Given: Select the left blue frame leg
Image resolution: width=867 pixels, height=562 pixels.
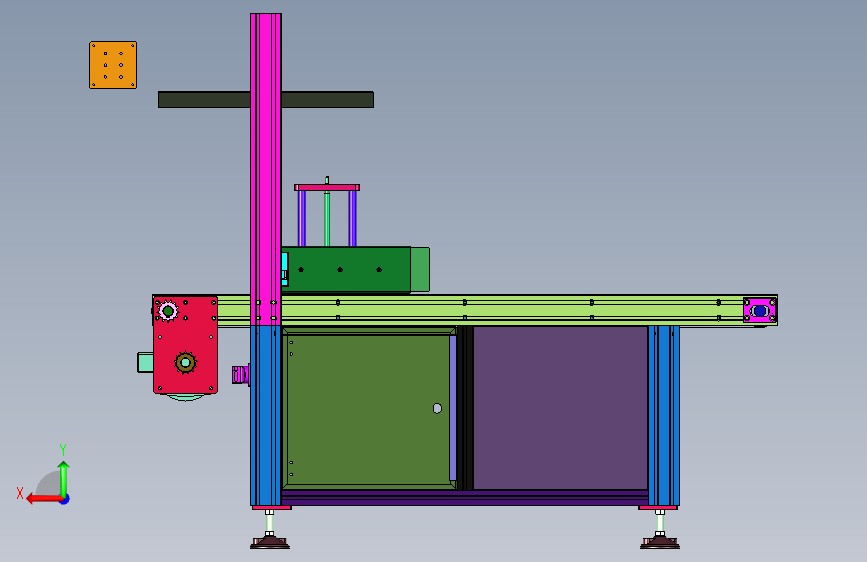Looking at the screenshot, I should (266, 415).
